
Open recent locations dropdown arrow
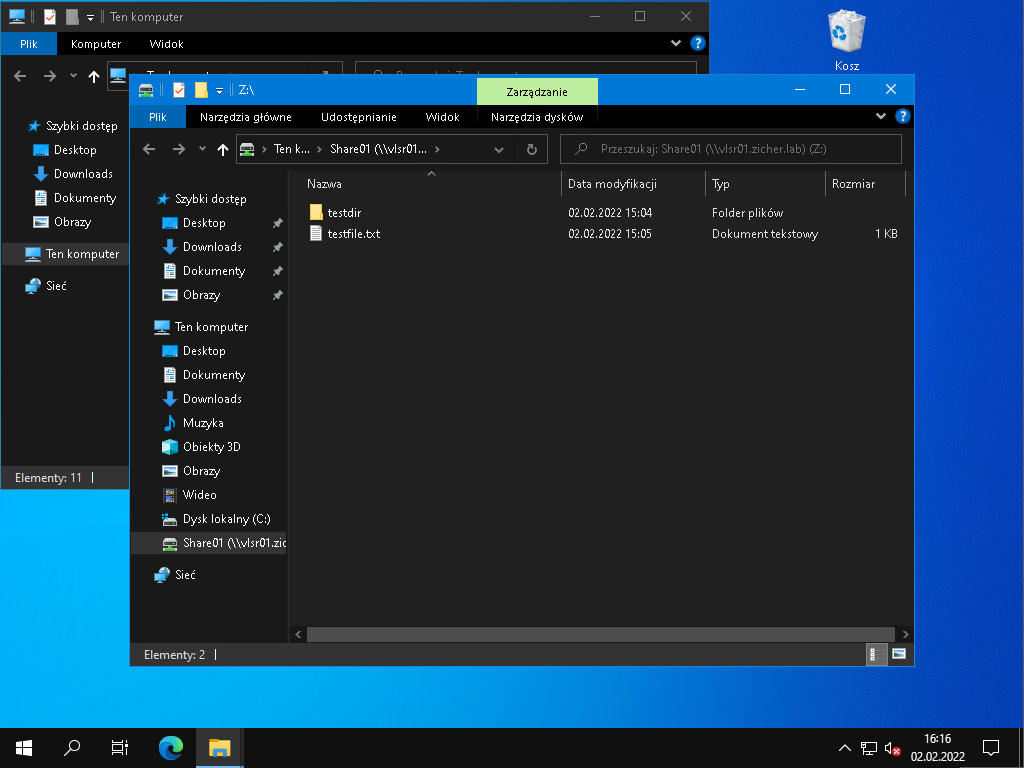click(202, 149)
